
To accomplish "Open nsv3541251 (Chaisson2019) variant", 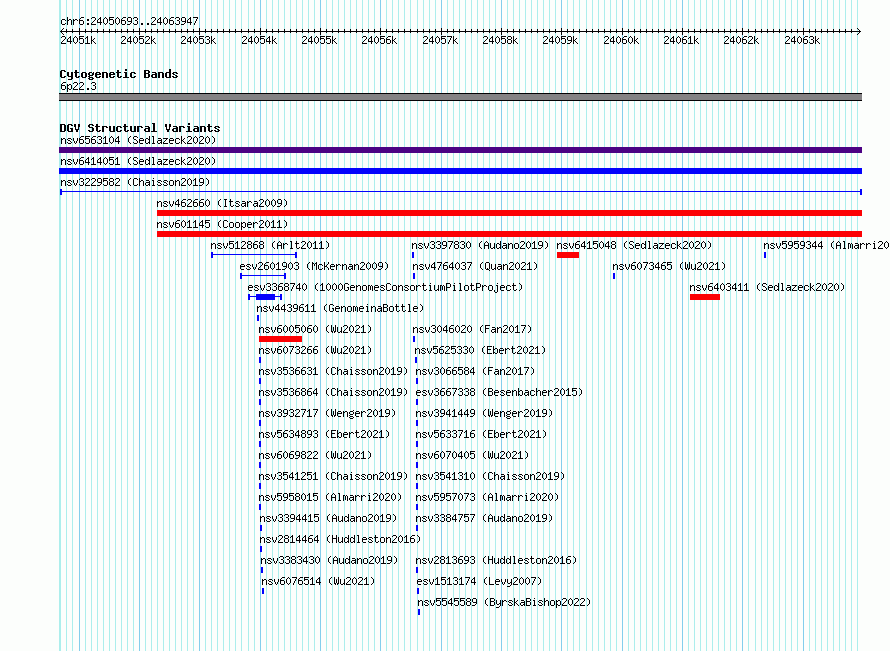I will (x=333, y=476).
